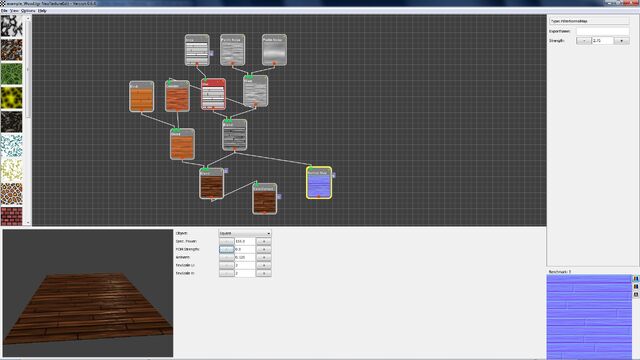Increase Spec. Power with its plus button
The image size is (640, 360).
point(264,241)
